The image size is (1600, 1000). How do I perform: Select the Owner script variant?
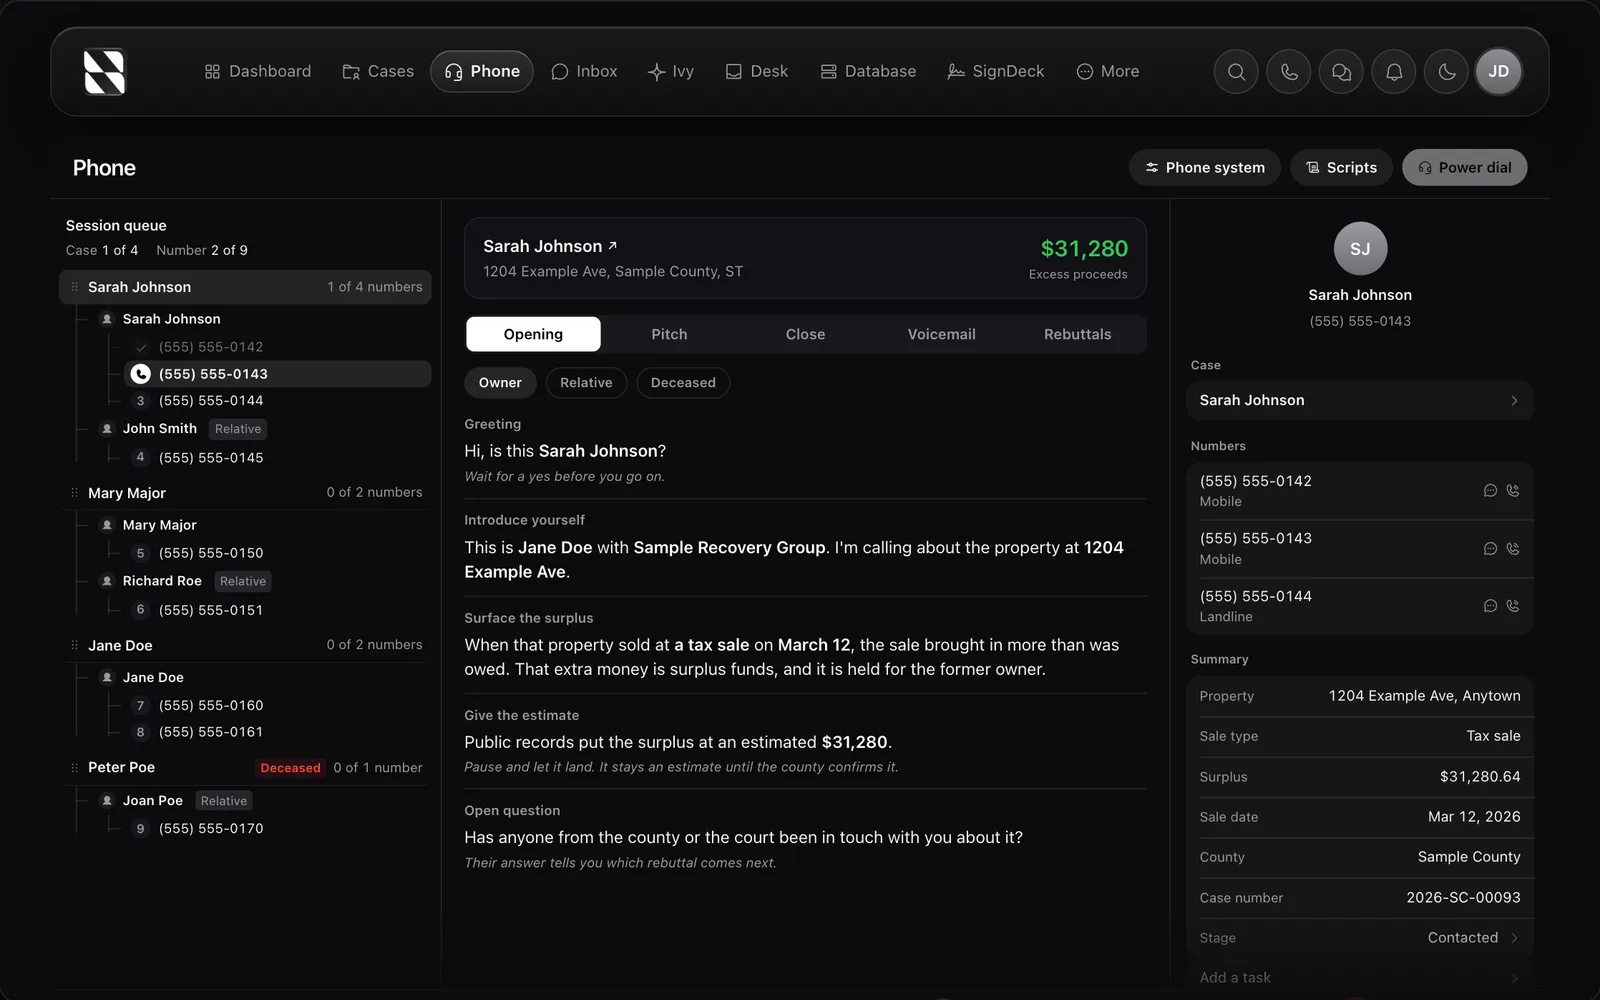500,383
